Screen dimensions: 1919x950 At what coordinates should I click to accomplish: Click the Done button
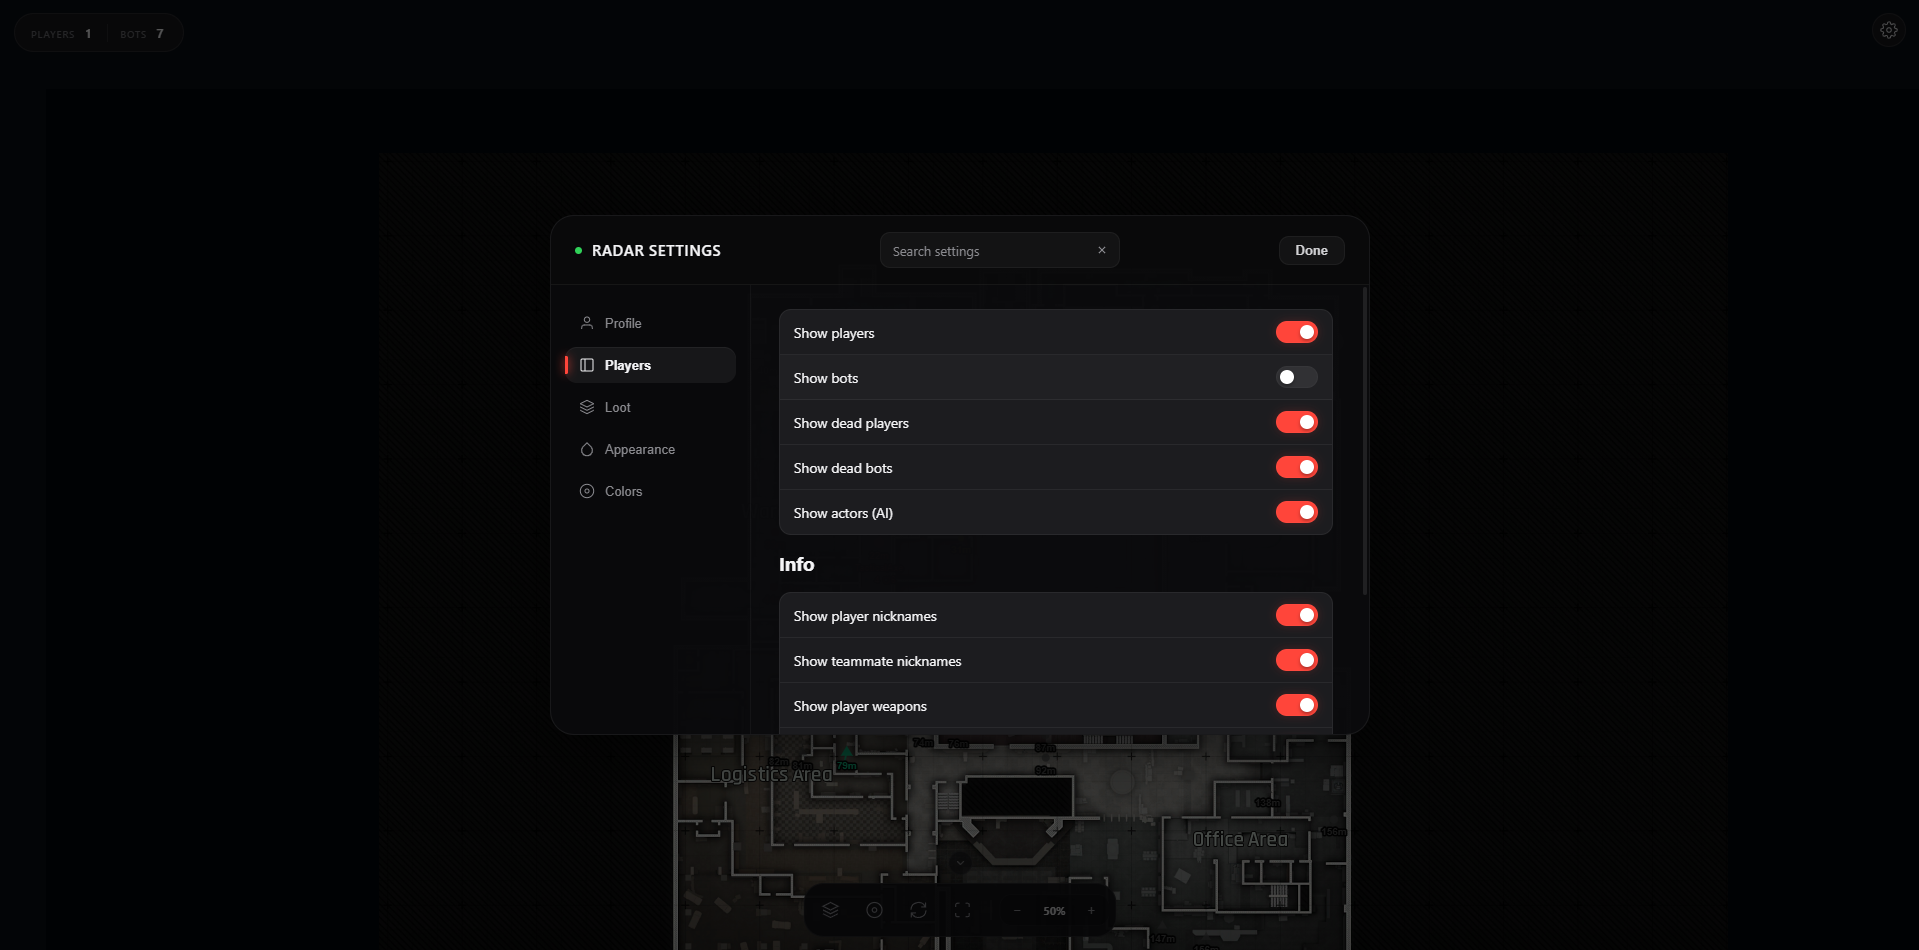pyautogui.click(x=1311, y=250)
